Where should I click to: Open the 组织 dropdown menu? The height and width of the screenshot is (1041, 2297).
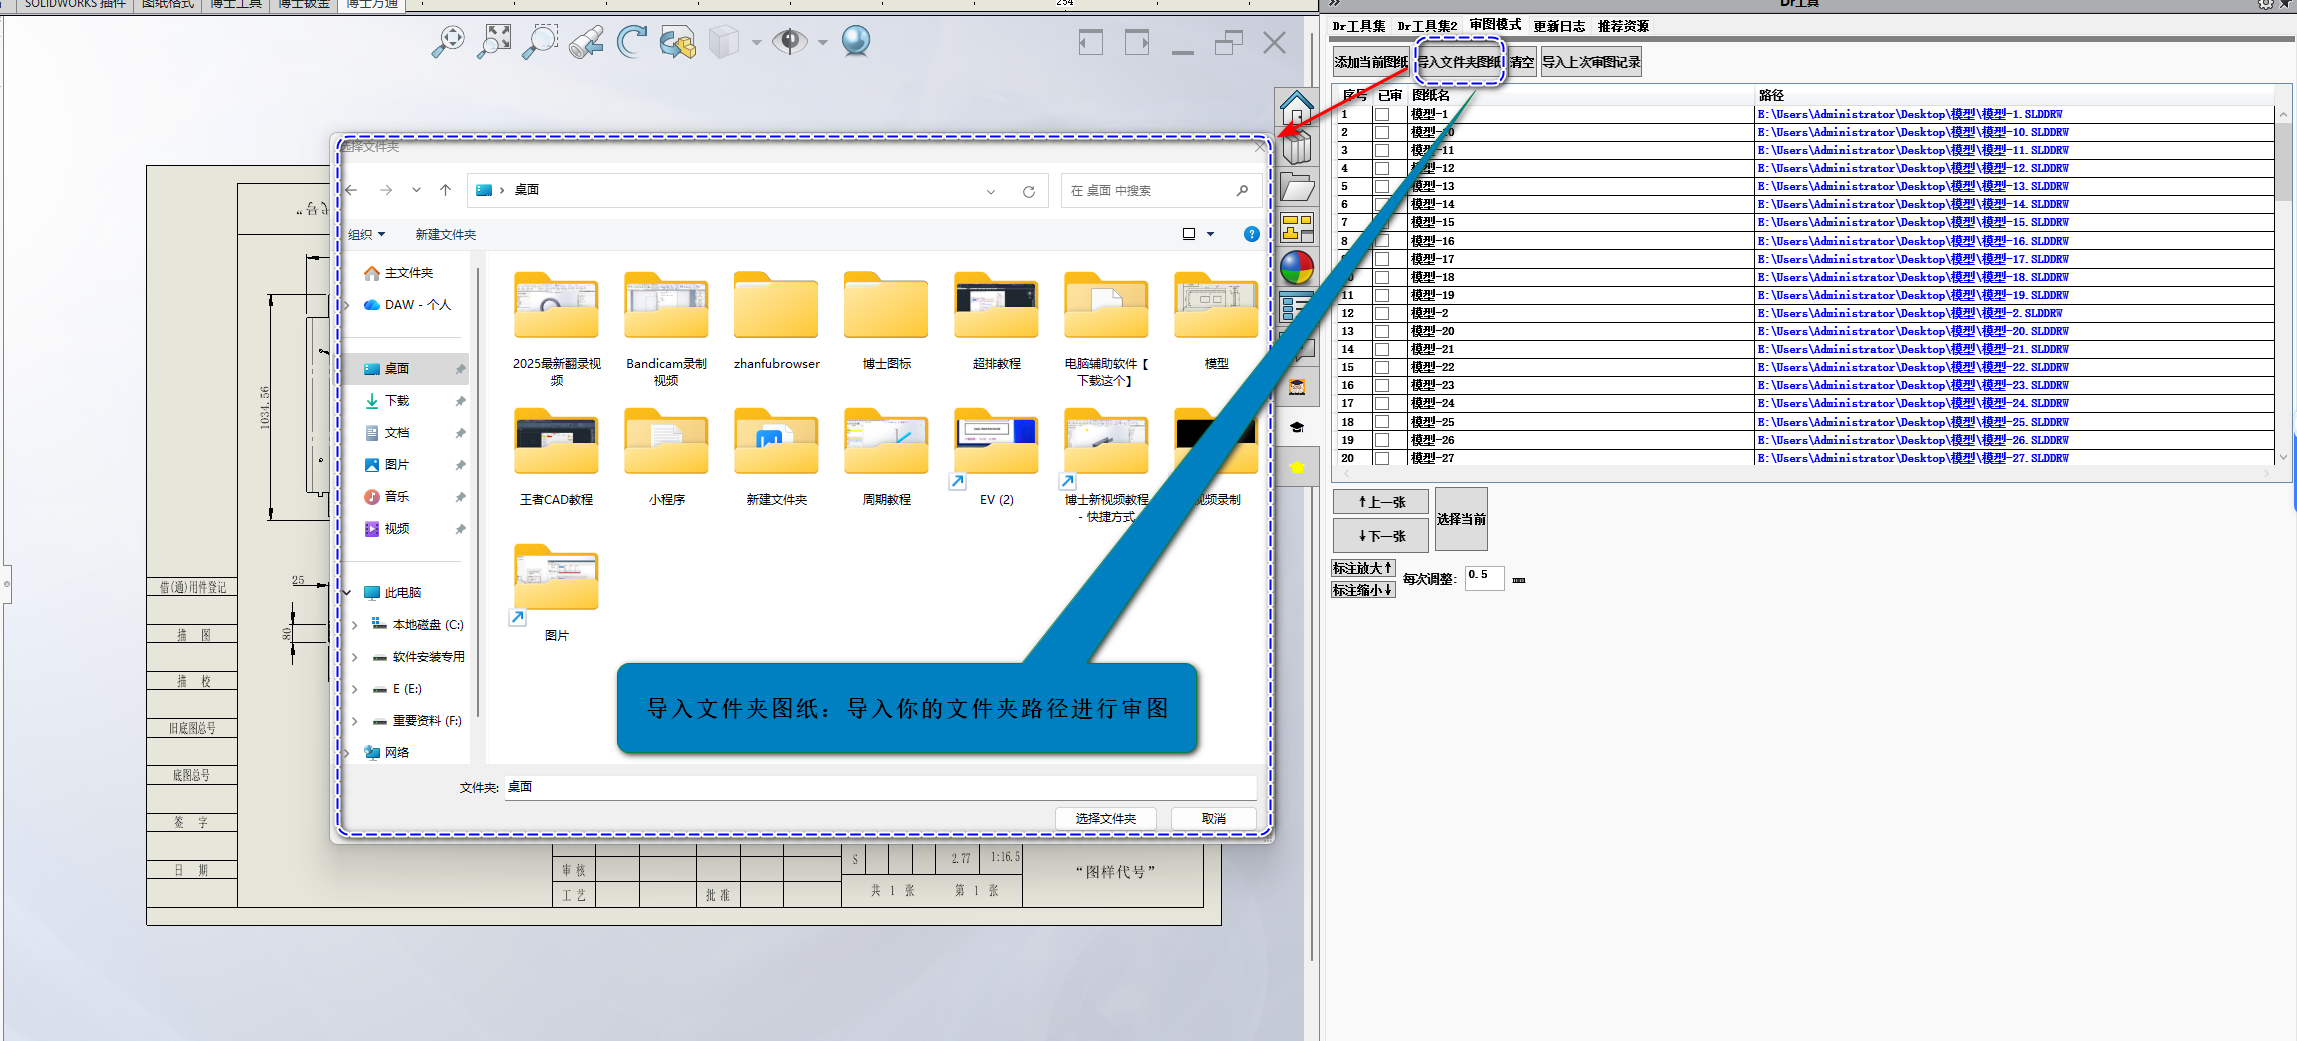tap(366, 235)
